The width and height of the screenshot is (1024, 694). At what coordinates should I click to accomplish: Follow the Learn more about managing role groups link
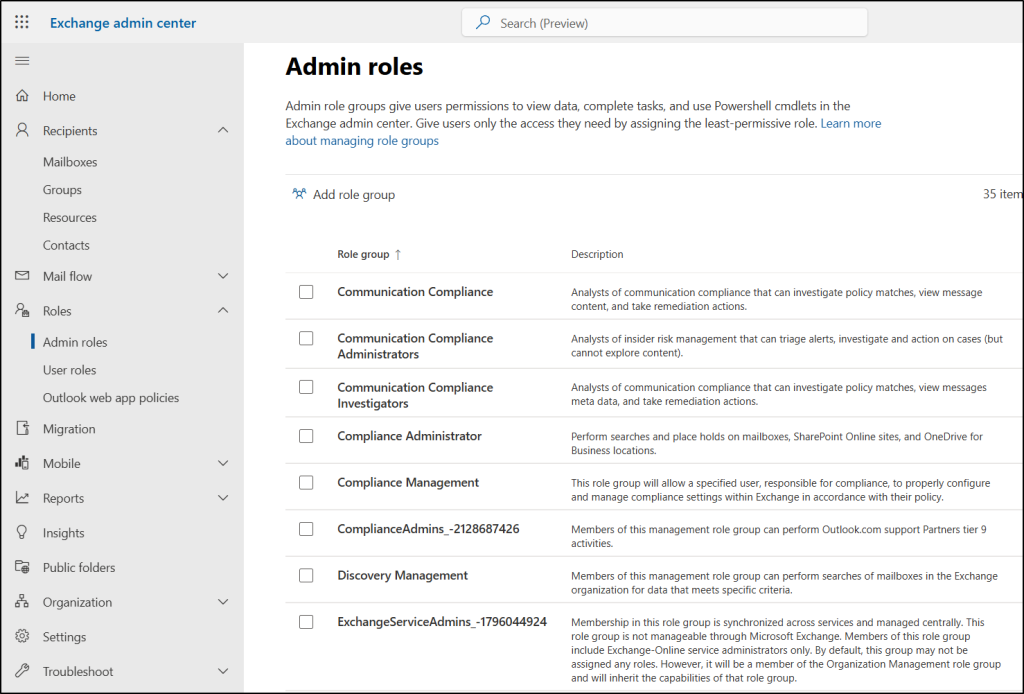click(583, 132)
